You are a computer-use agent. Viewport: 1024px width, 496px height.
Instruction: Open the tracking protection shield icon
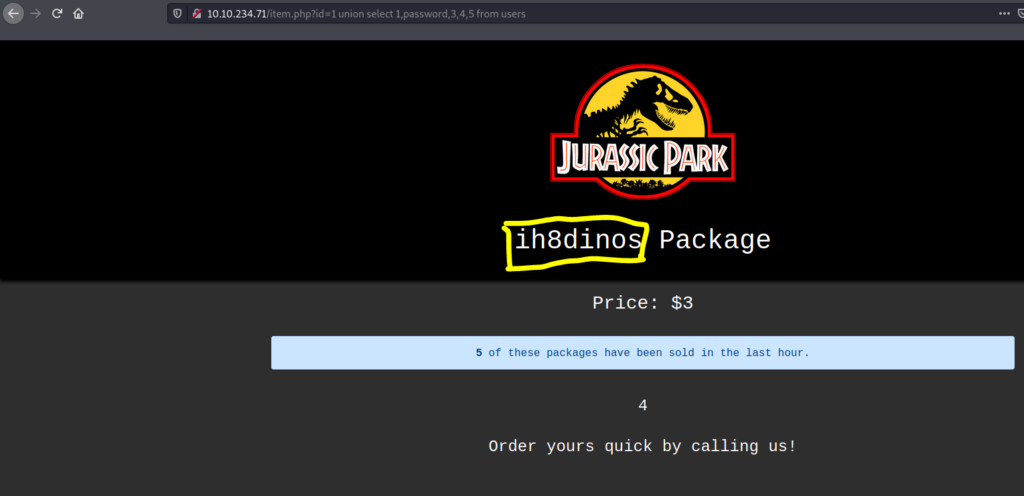tap(178, 14)
